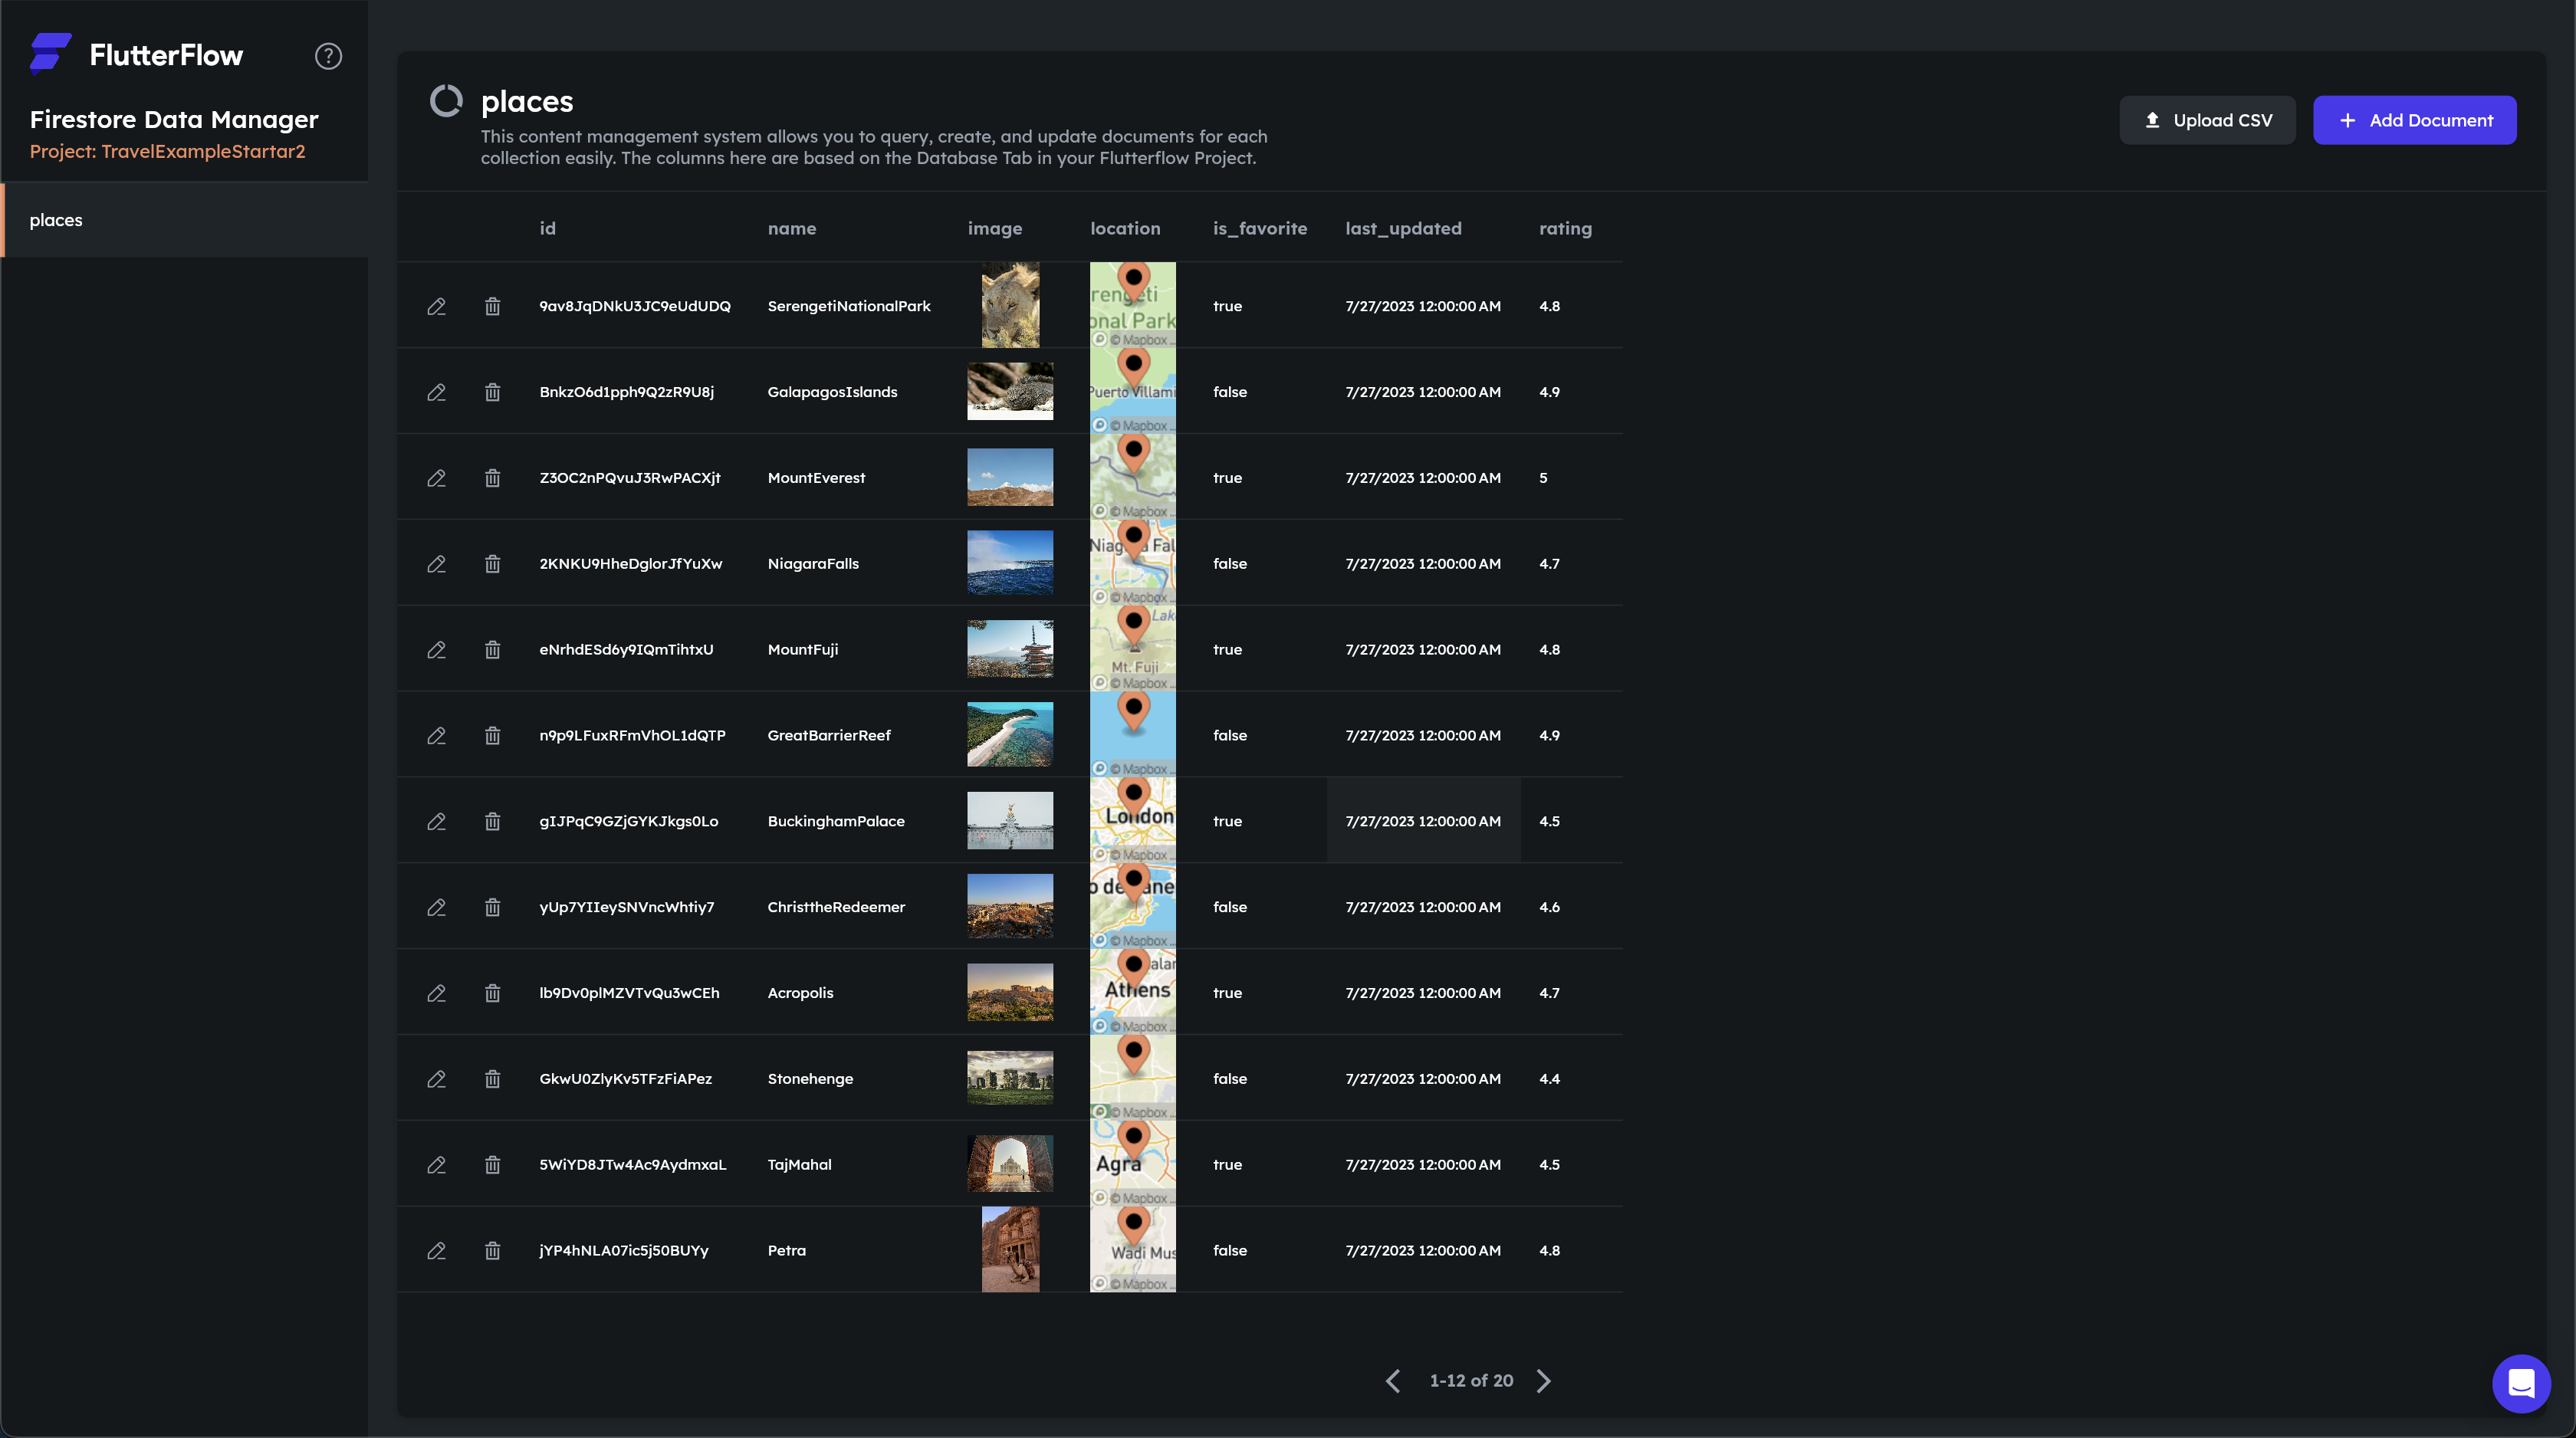Image resolution: width=2576 pixels, height=1438 pixels.
Task: Go to previous page of results
Action: pyautogui.click(x=1393, y=1381)
